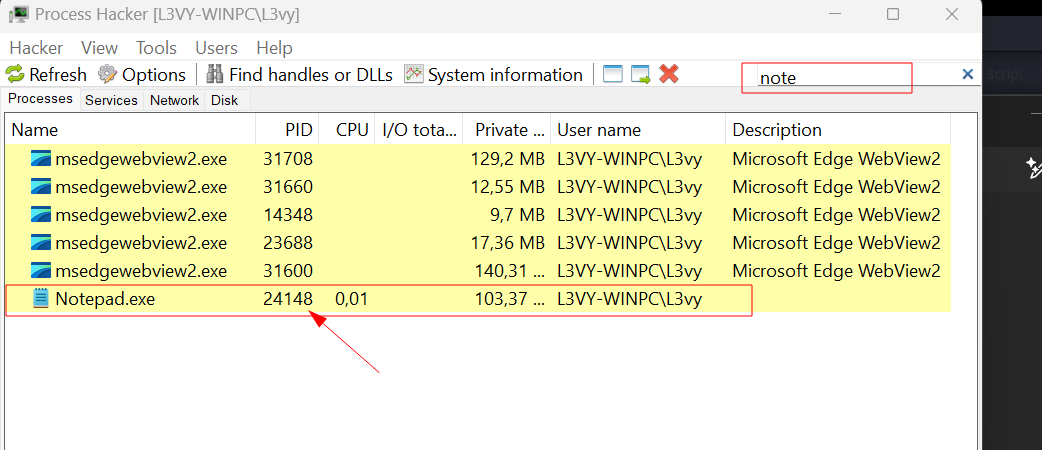Open the Tools menu
Image resolution: width=1042 pixels, height=450 pixels.
point(156,48)
